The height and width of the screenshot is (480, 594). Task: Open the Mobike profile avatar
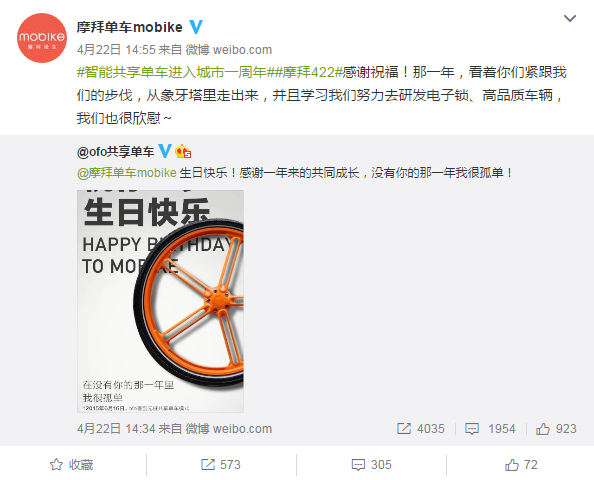pyautogui.click(x=42, y=38)
